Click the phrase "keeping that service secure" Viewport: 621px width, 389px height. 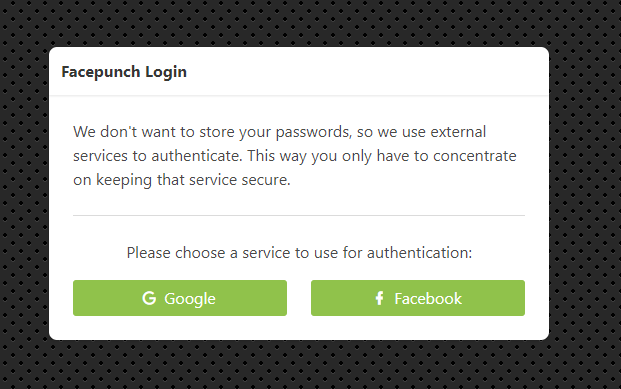coord(193,180)
